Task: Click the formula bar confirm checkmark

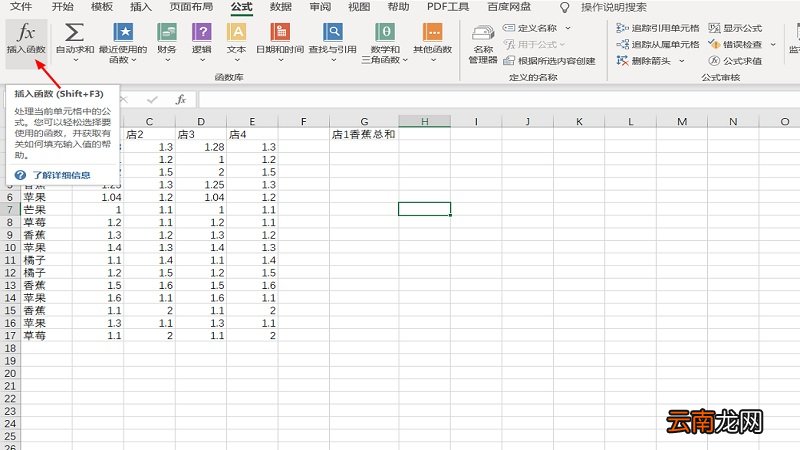Action: [152, 99]
